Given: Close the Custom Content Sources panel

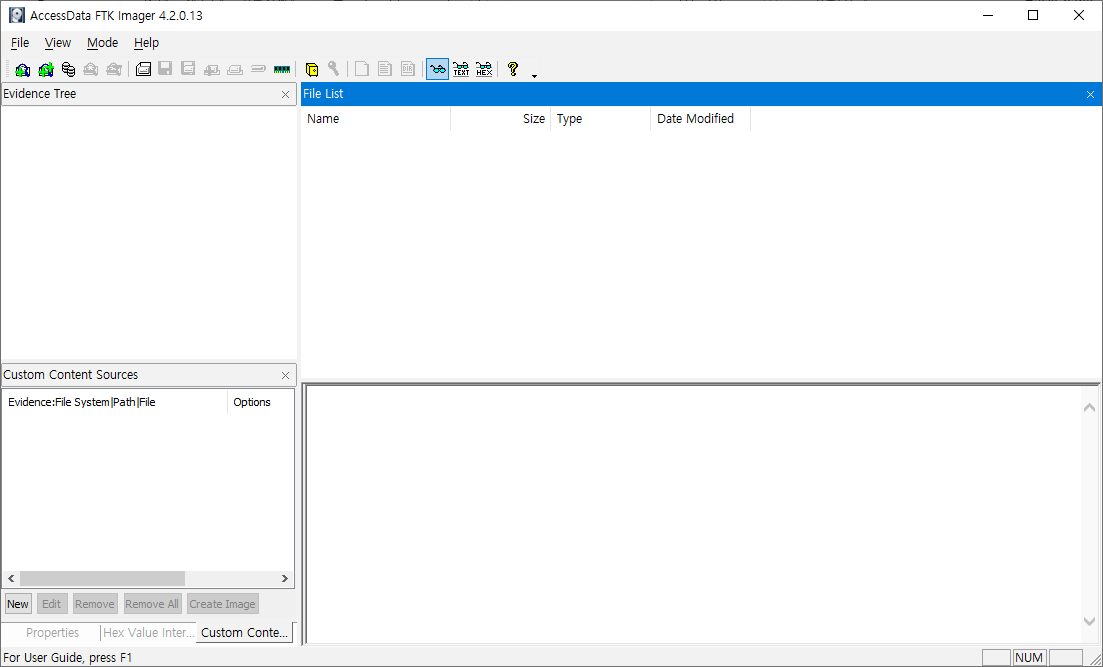Looking at the screenshot, I should point(286,376).
